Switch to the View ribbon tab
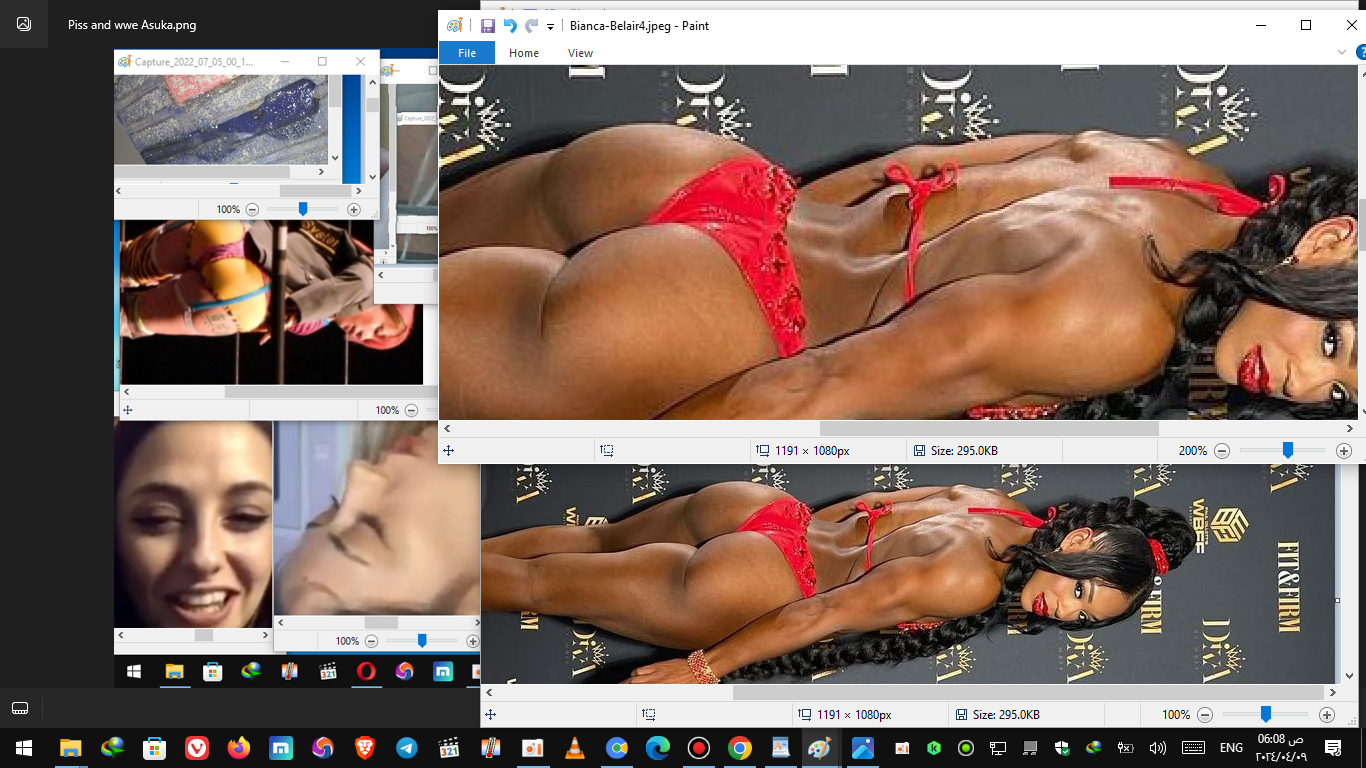 pos(580,53)
